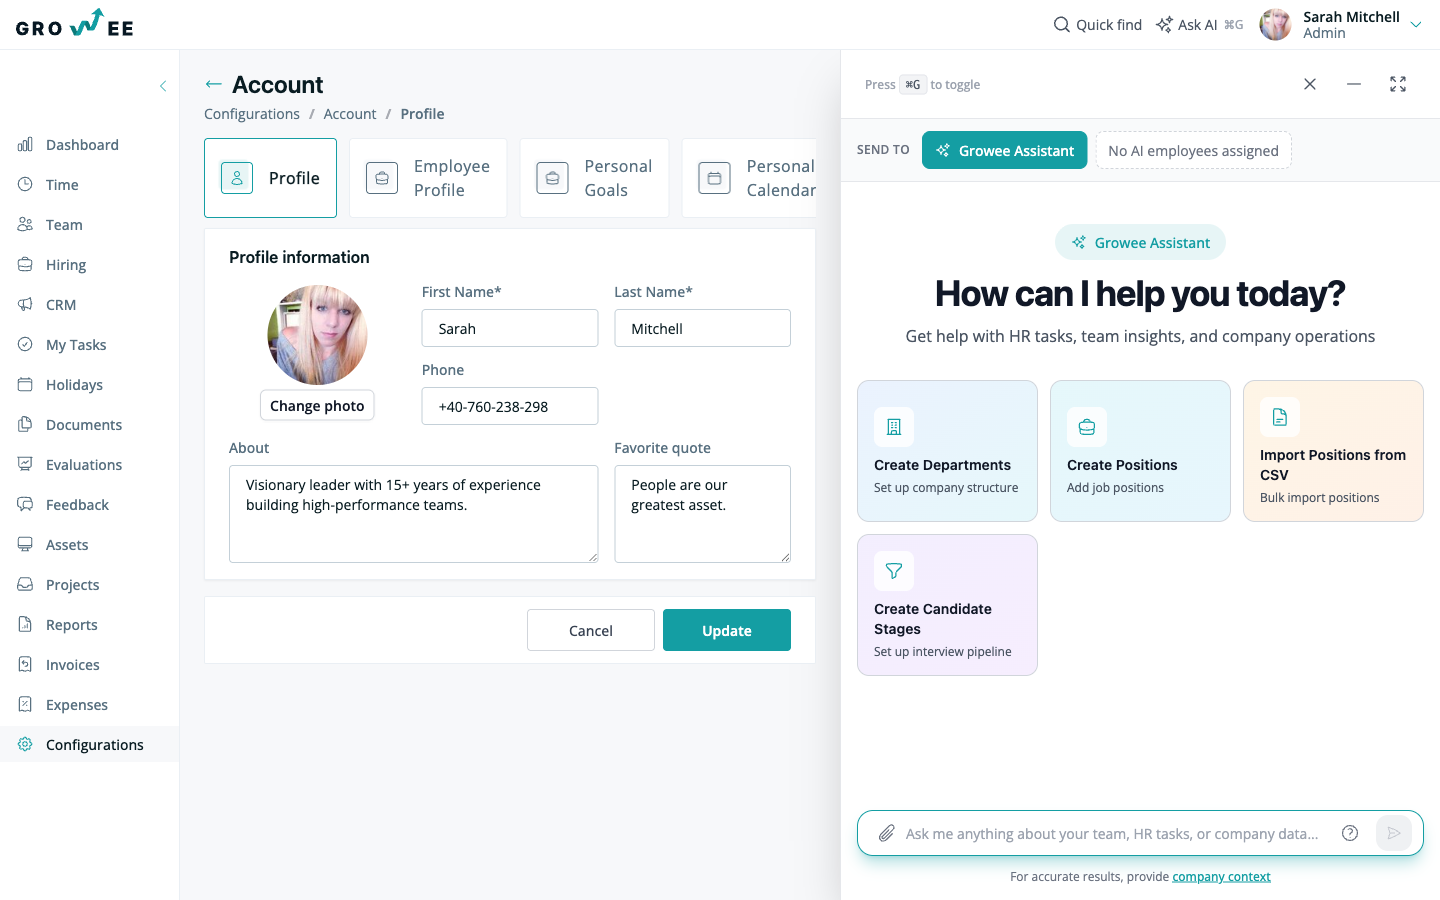Expand assistant panel to fullscreen
The image size is (1440, 900).
(x=1398, y=84)
